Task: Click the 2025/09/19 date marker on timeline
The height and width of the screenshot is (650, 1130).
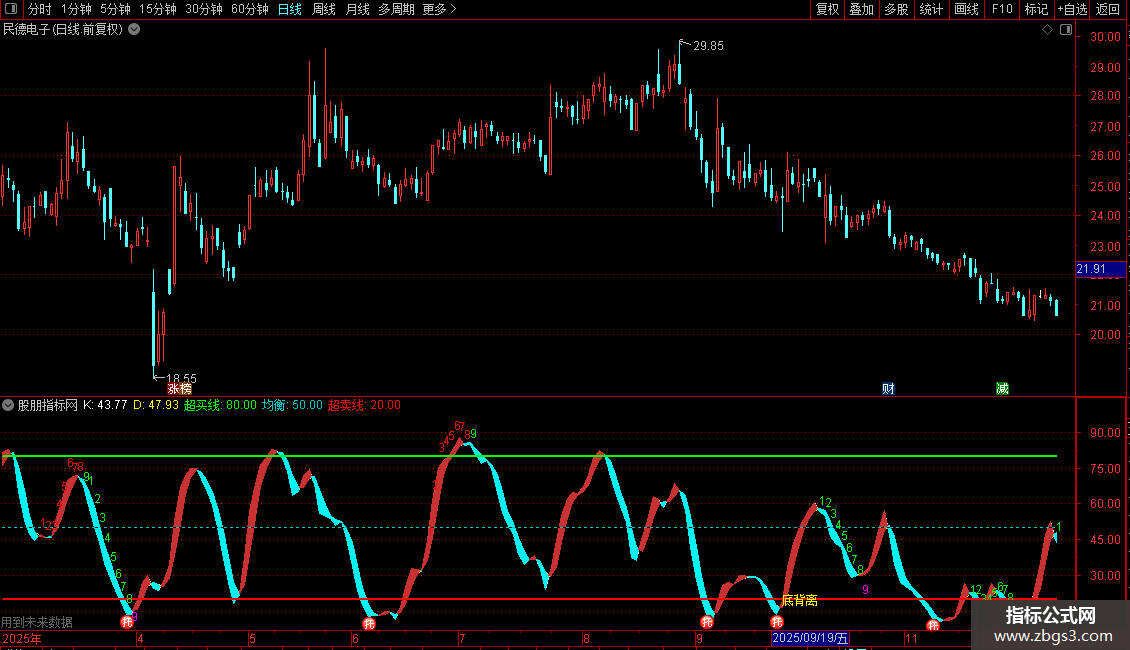Action: (x=810, y=638)
